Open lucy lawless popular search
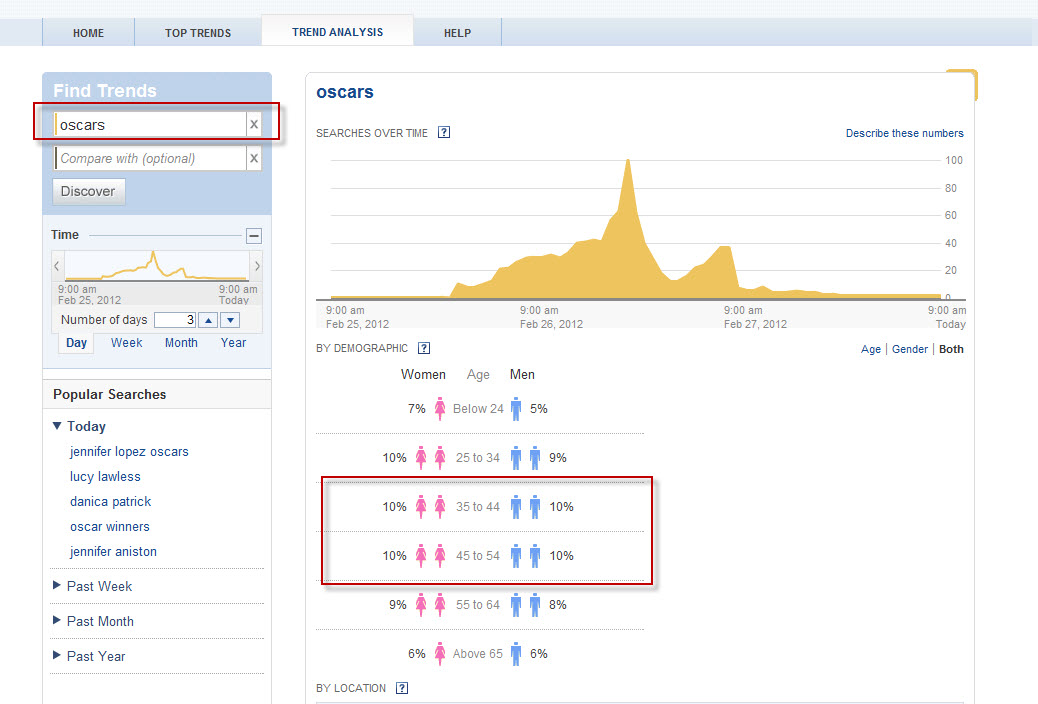Viewport: 1038px width, 704px height. click(105, 477)
